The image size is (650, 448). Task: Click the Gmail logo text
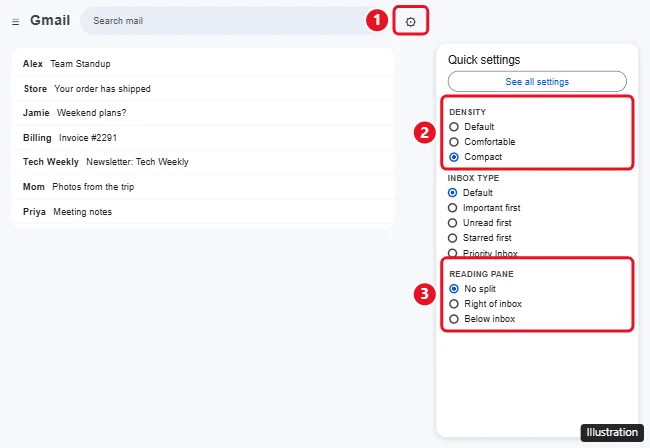coord(50,20)
